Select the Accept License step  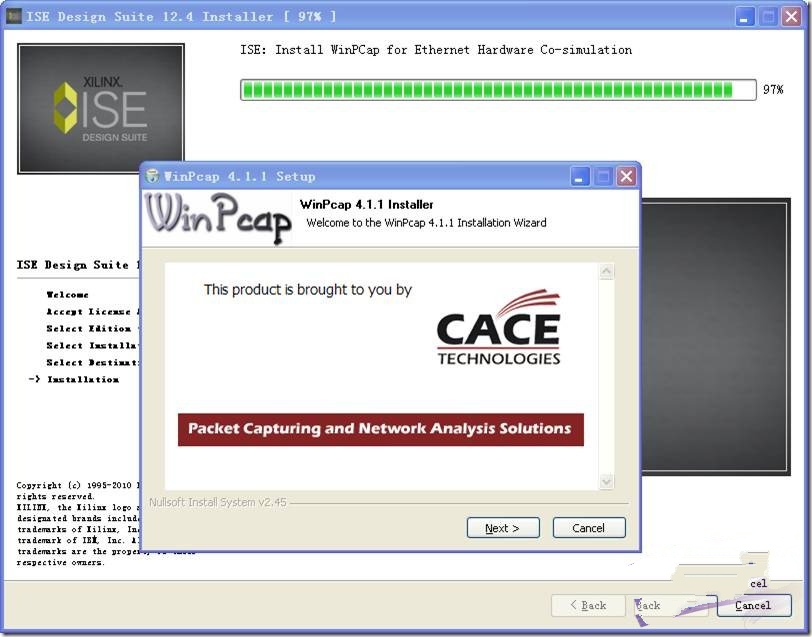pos(93,312)
